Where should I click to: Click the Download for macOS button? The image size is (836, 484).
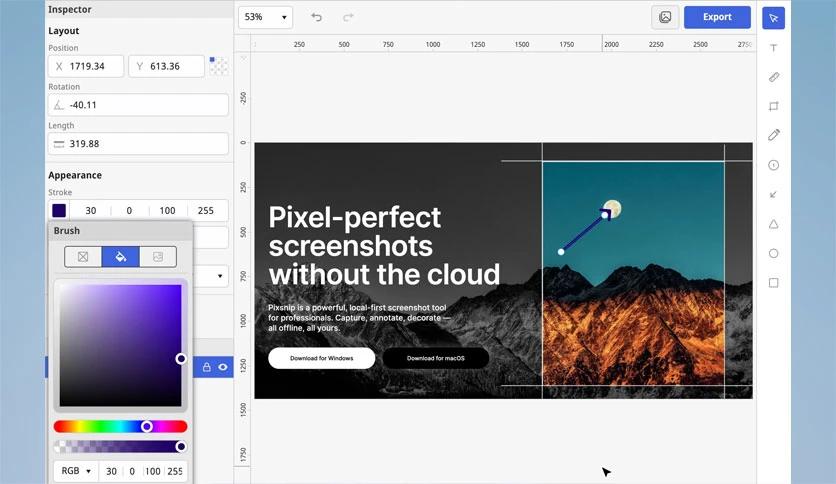click(436, 358)
